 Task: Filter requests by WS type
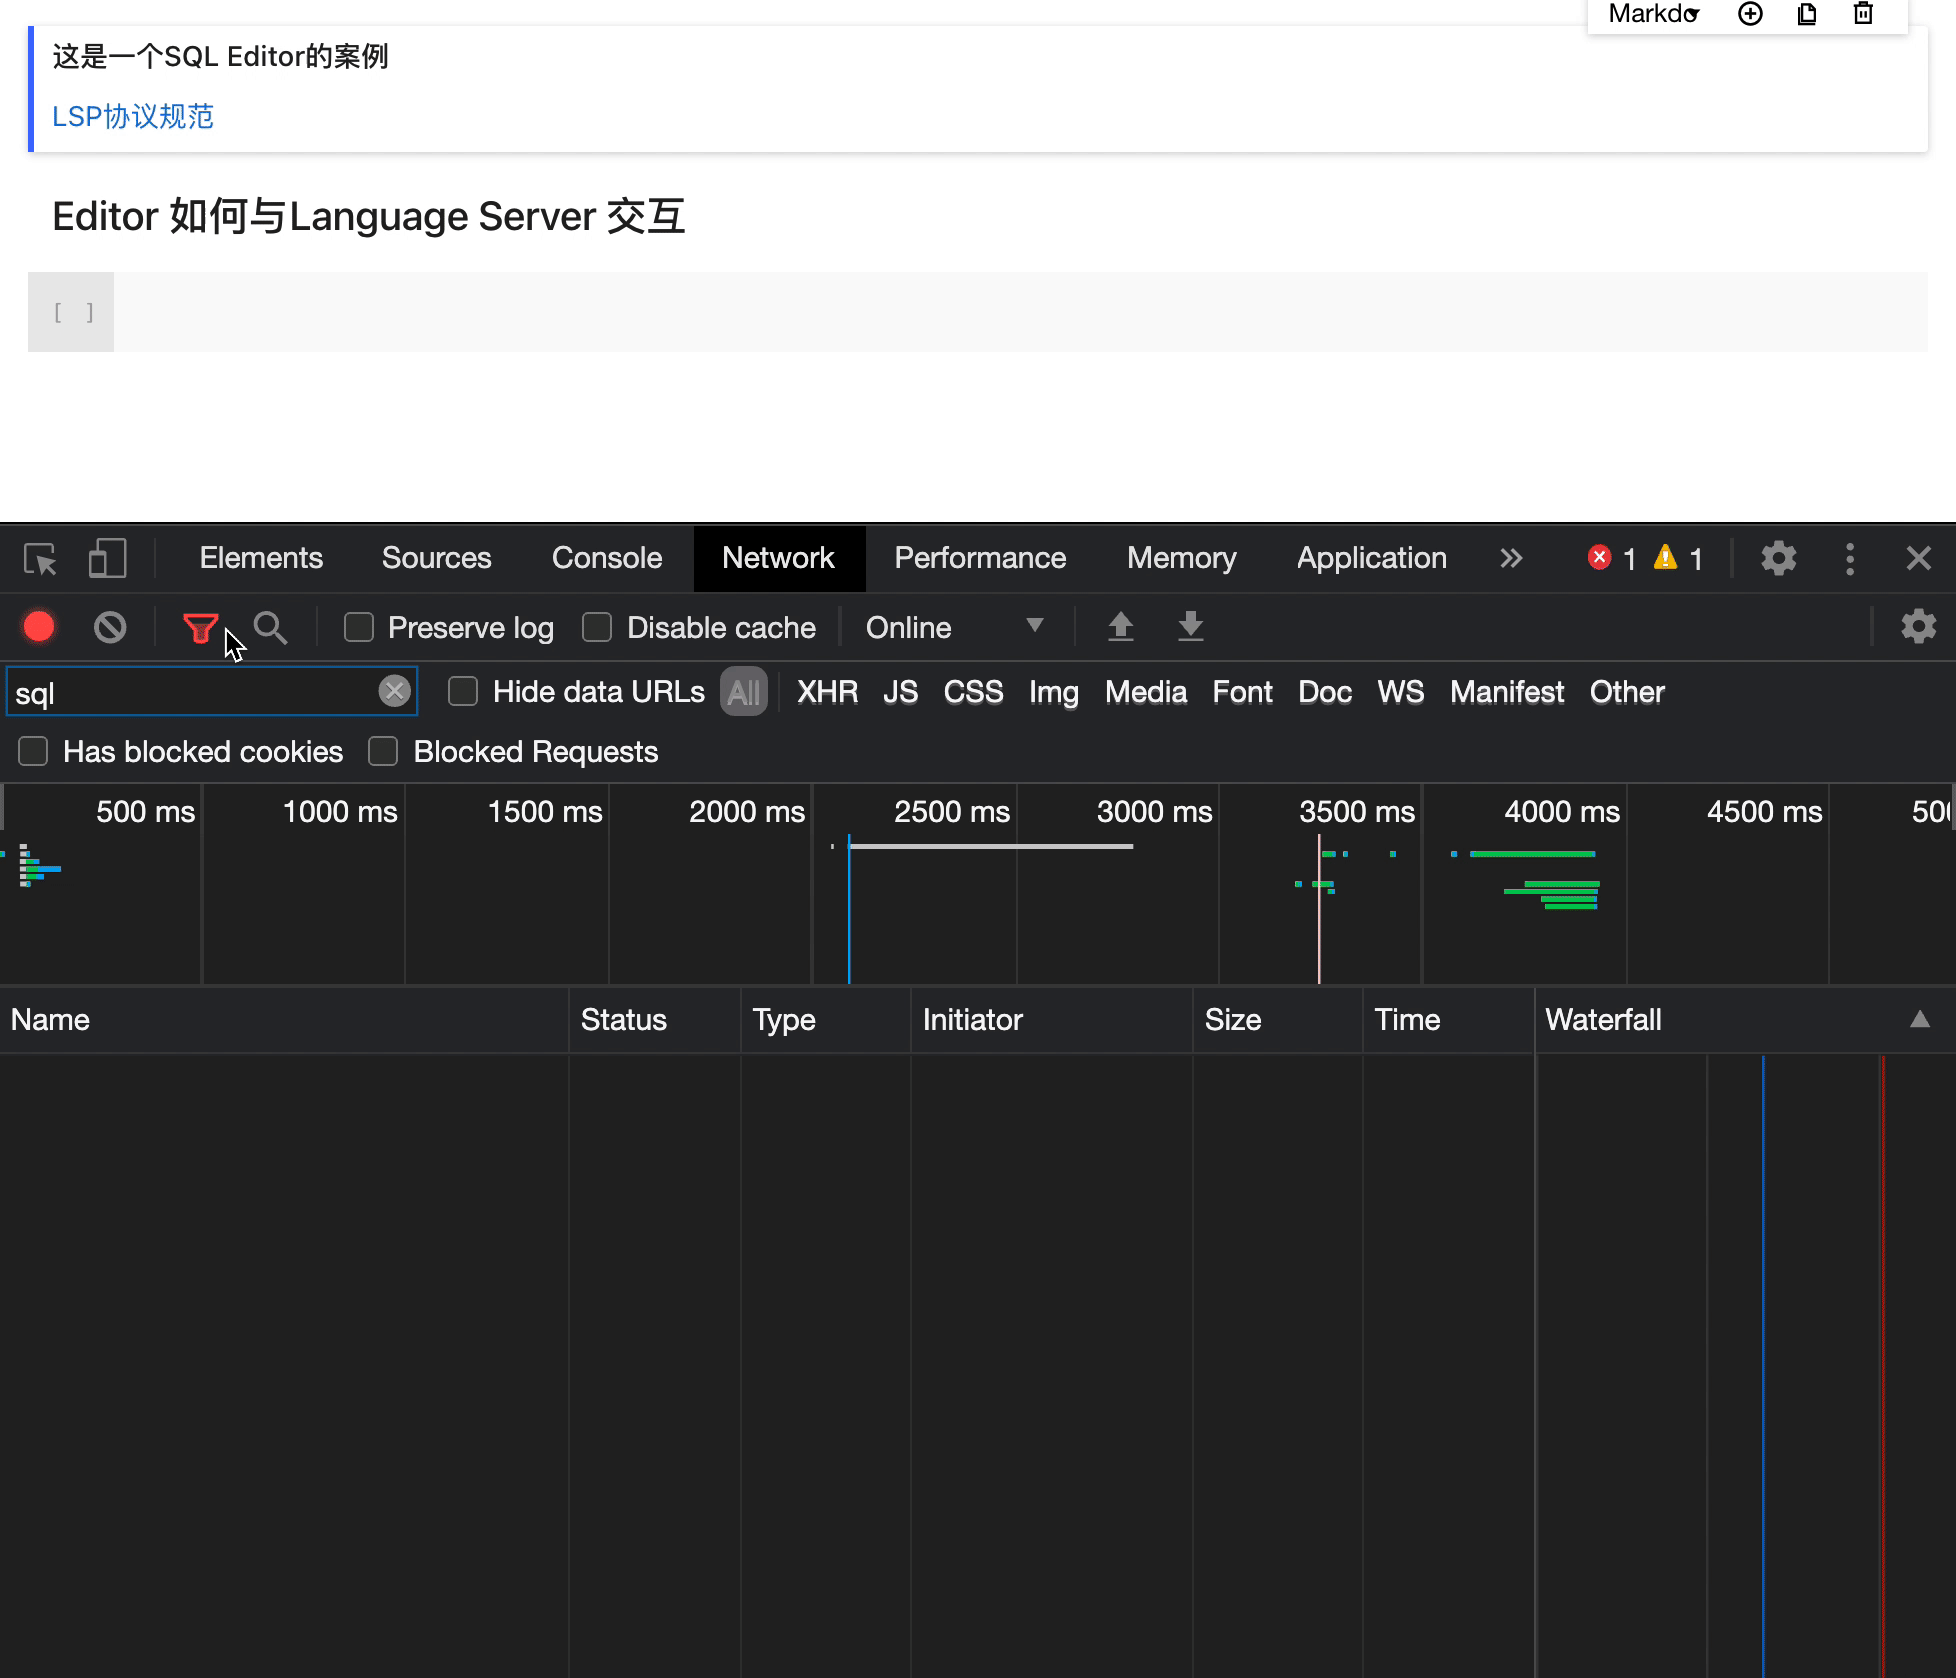click(1400, 691)
